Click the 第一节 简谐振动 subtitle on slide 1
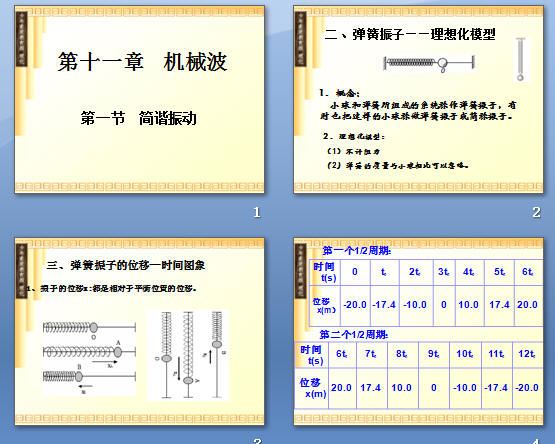Screen dimensions: 555x444 [x=138, y=118]
